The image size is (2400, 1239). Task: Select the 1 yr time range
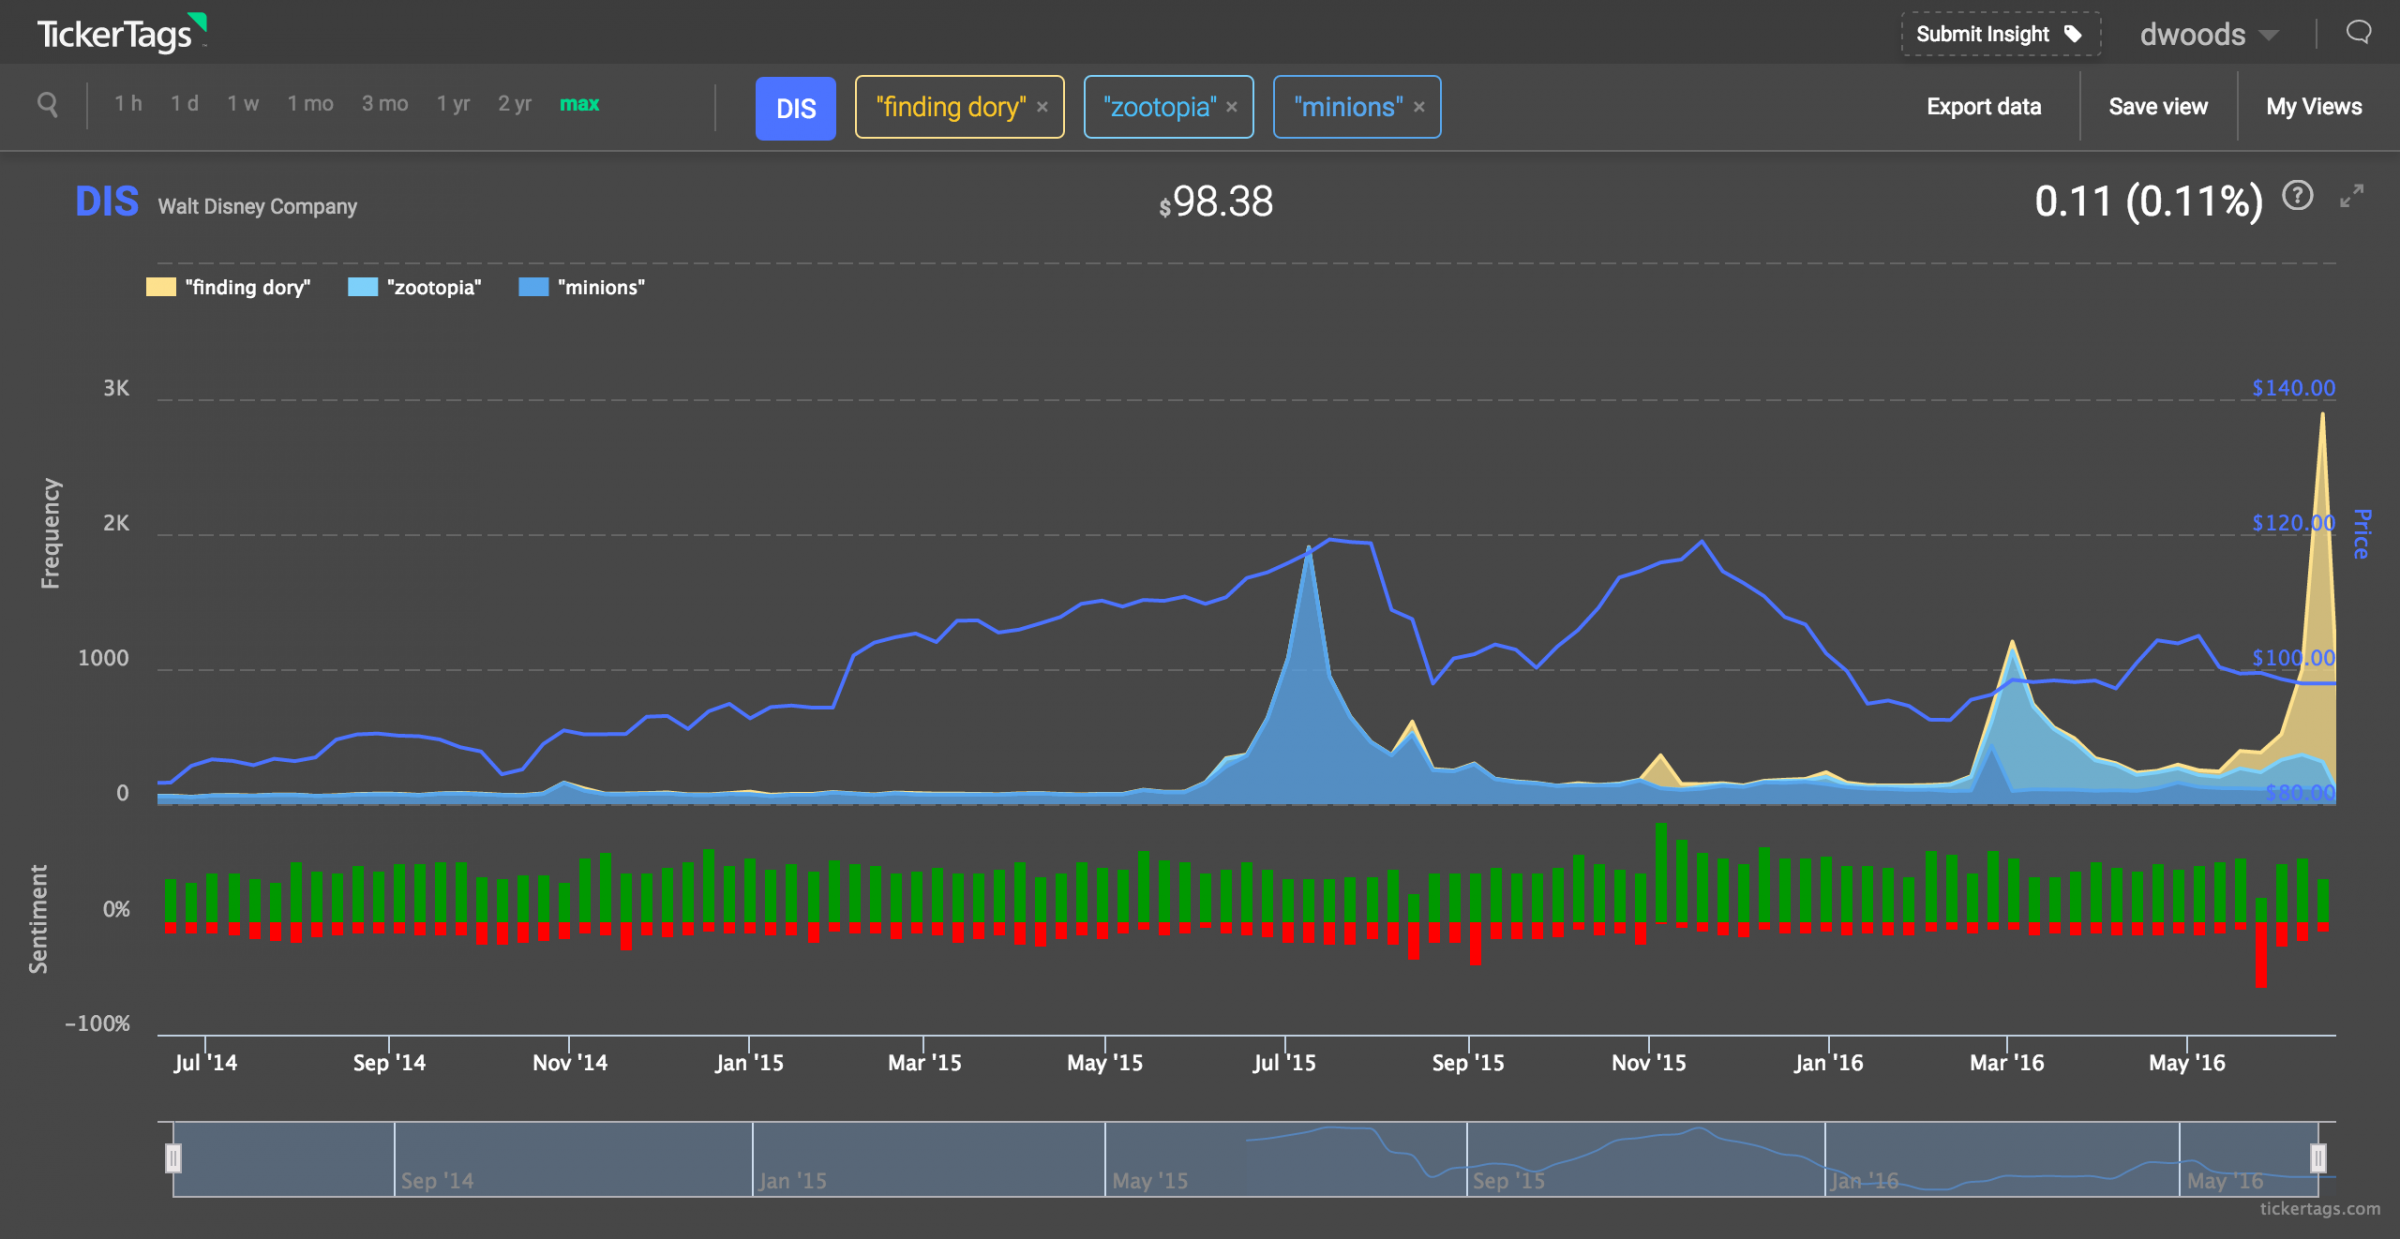[x=453, y=104]
